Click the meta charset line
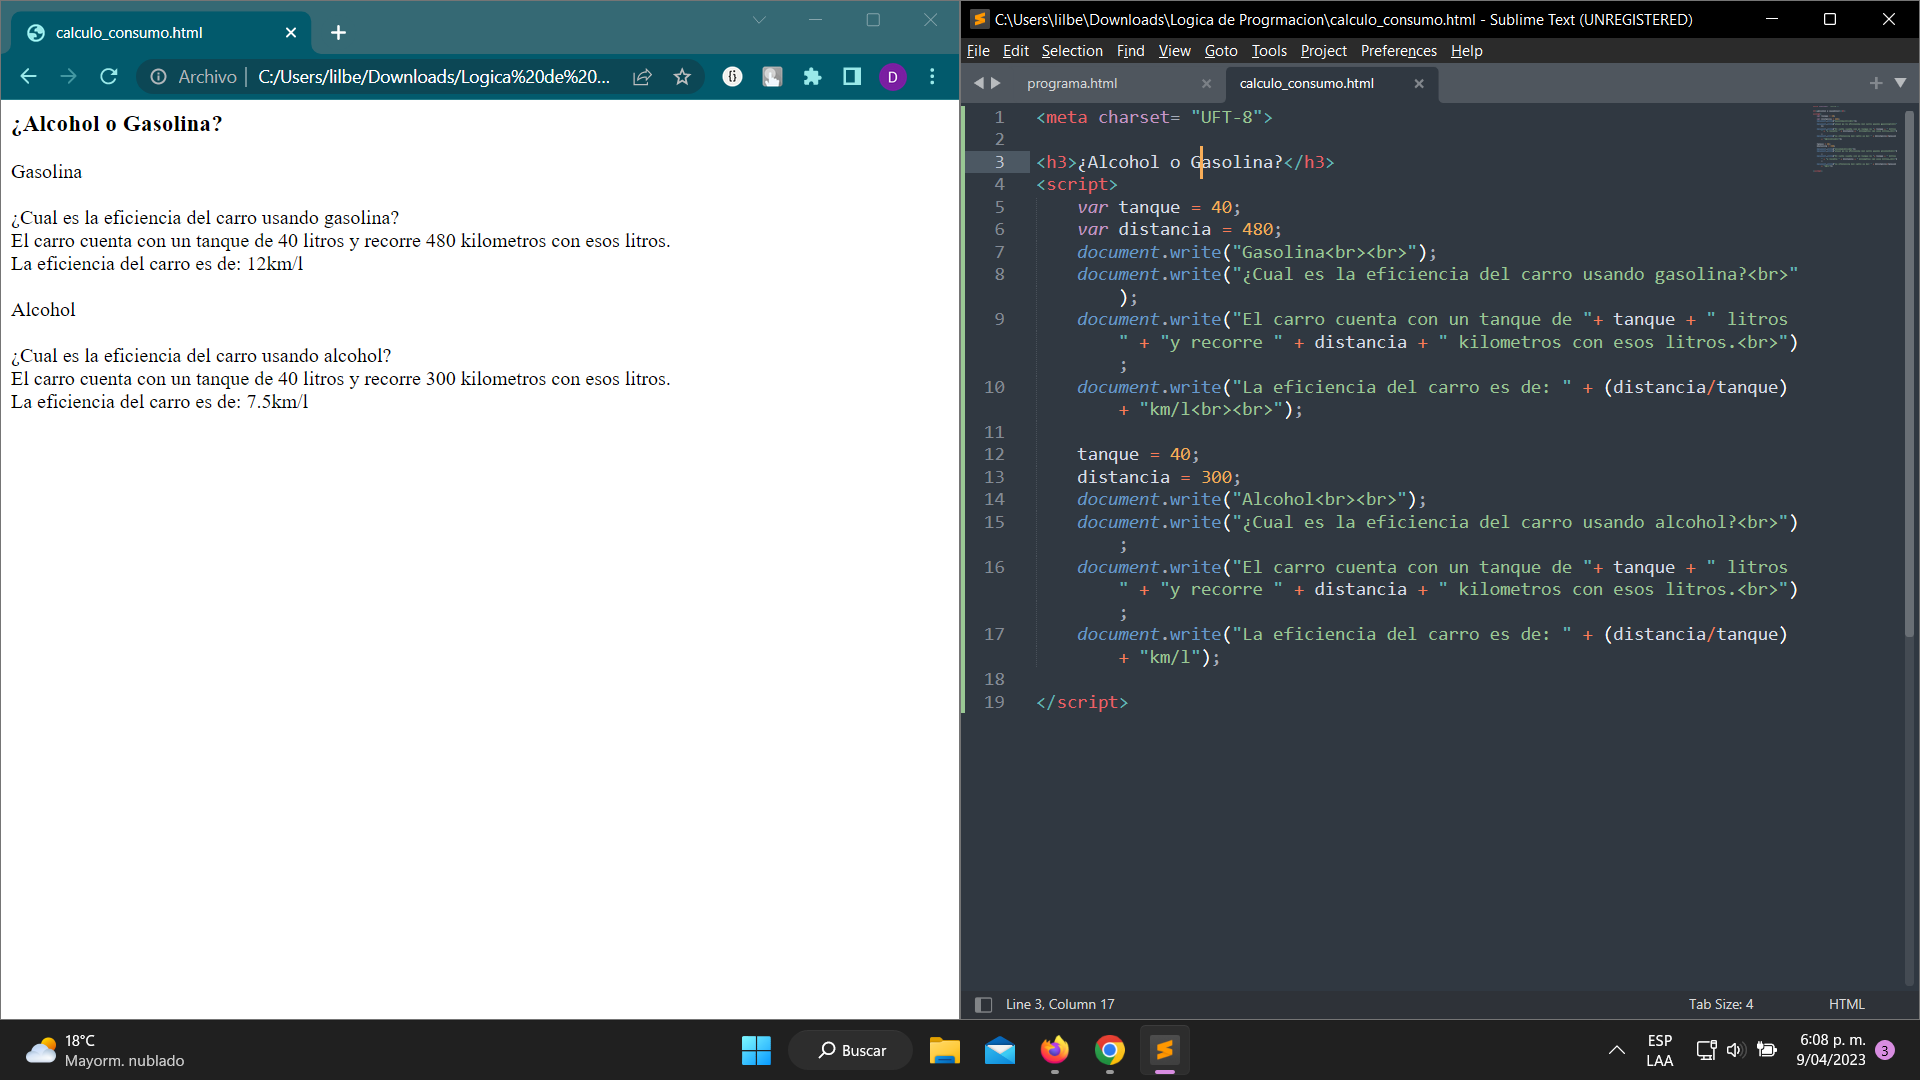 pos(1154,117)
